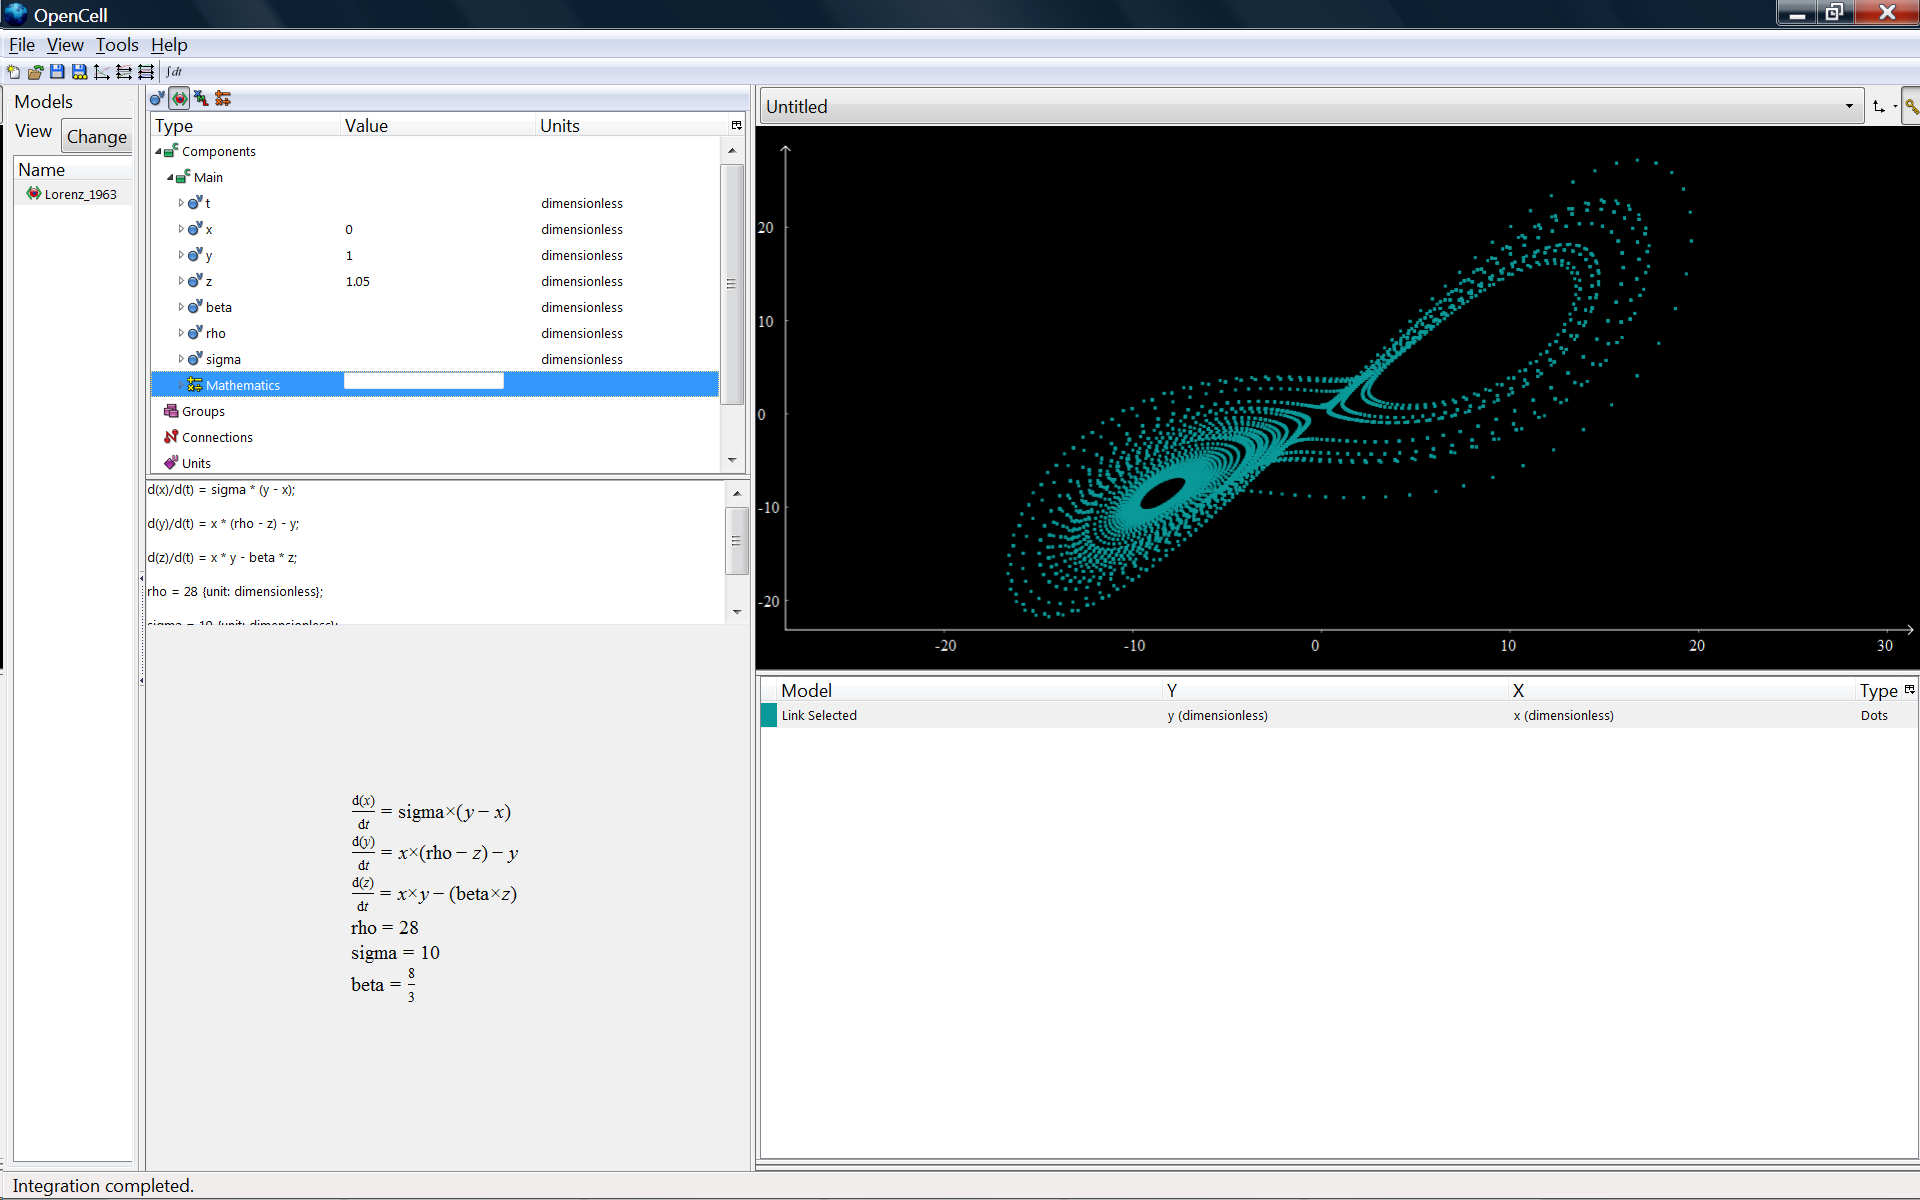Image resolution: width=1920 pixels, height=1200 pixels.
Task: Collapse the Main component node
Action: coord(170,177)
